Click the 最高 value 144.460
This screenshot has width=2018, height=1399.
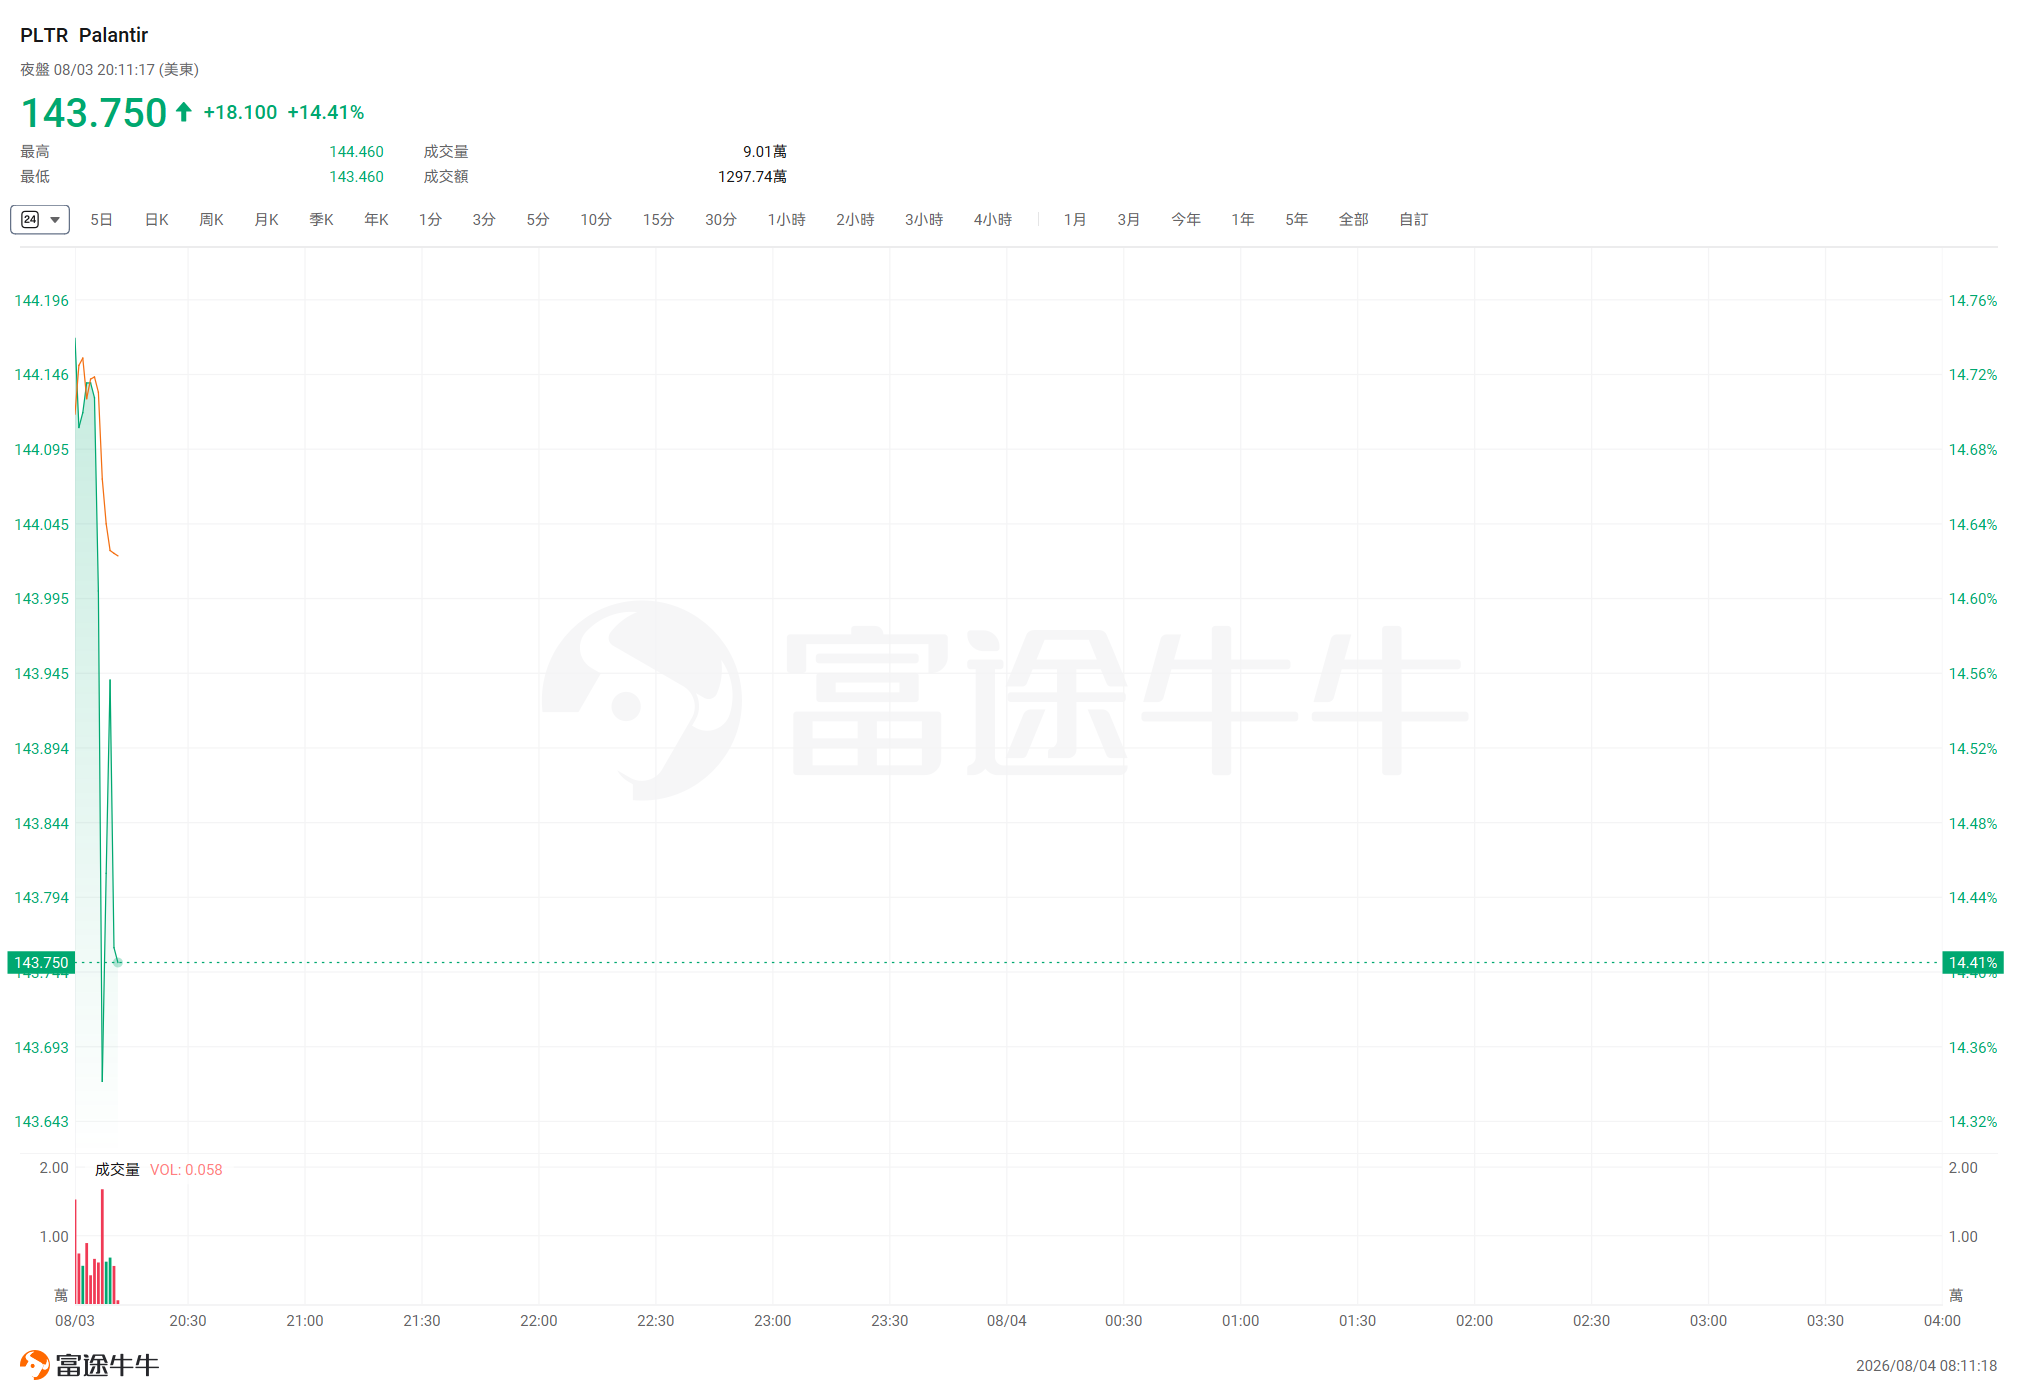[357, 152]
